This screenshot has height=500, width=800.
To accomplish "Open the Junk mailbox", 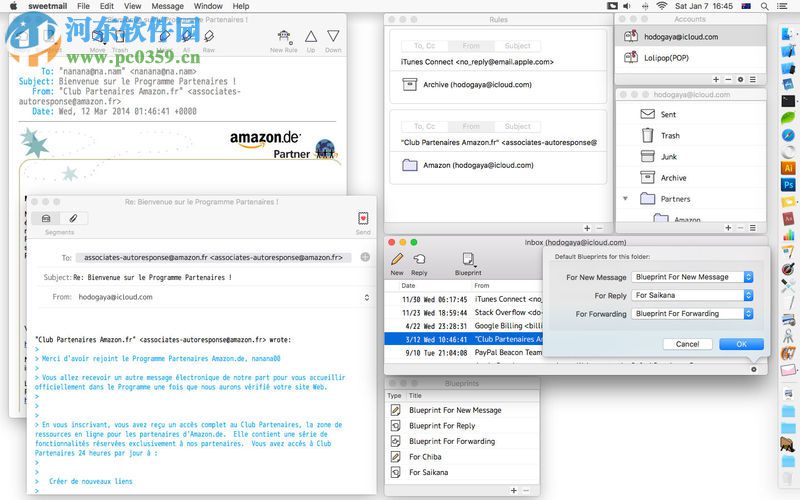I will click(x=691, y=157).
